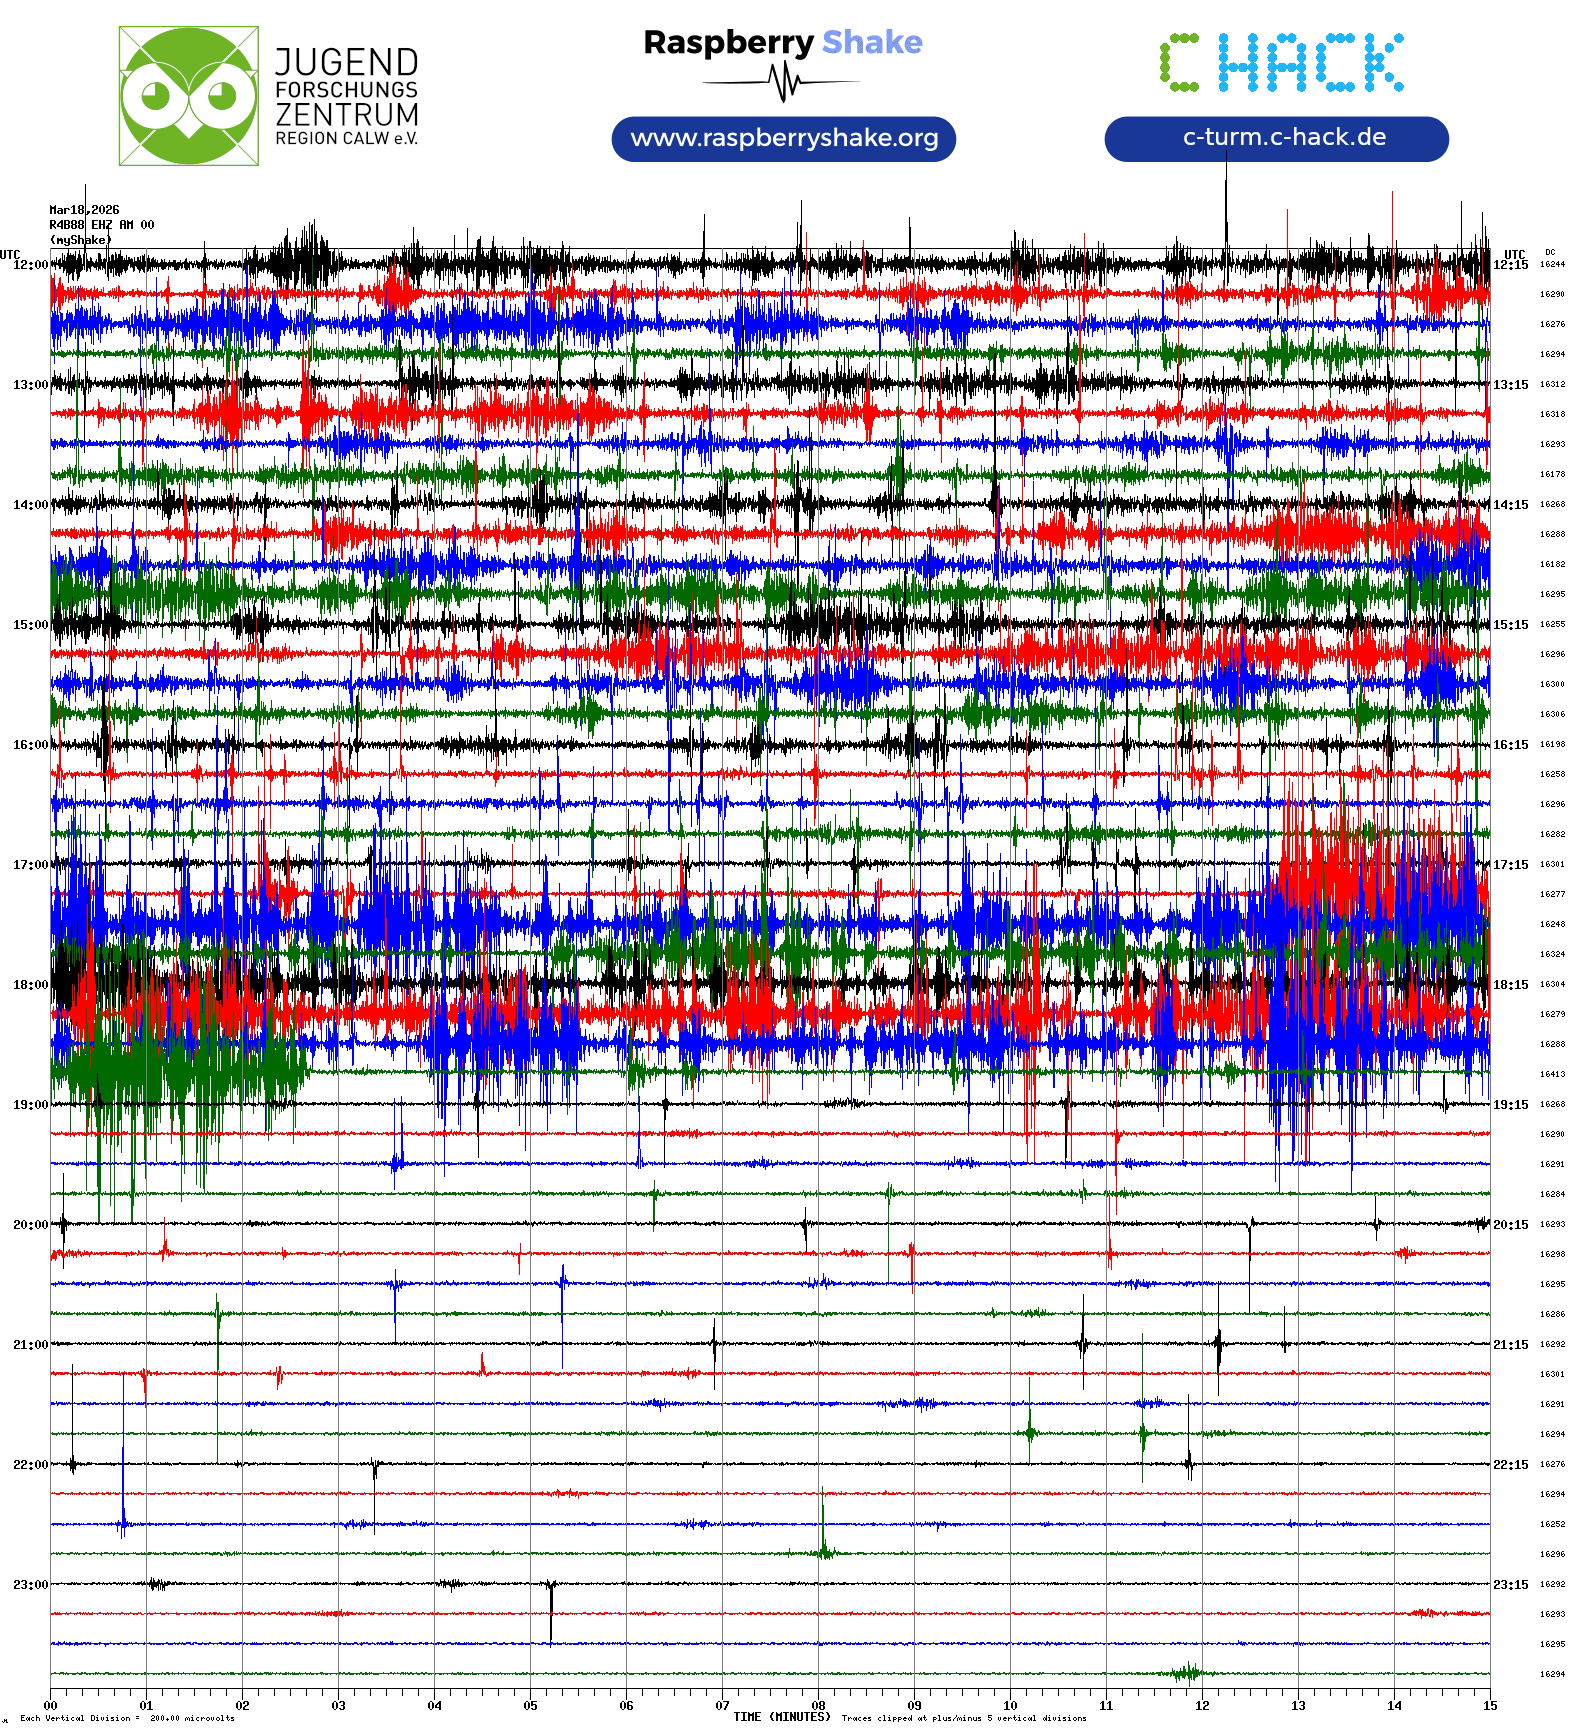
Task: Click the 17:15 label on right axis
Action: pos(1510,865)
